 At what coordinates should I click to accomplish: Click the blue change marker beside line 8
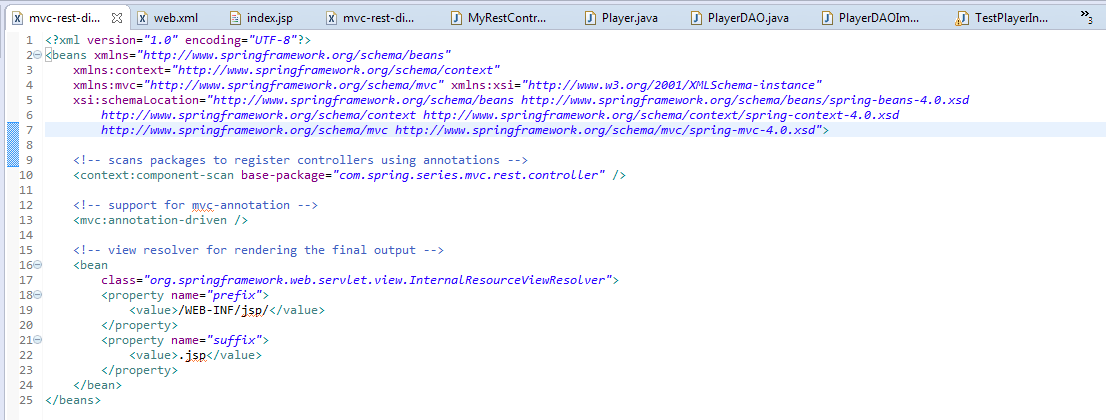13,145
